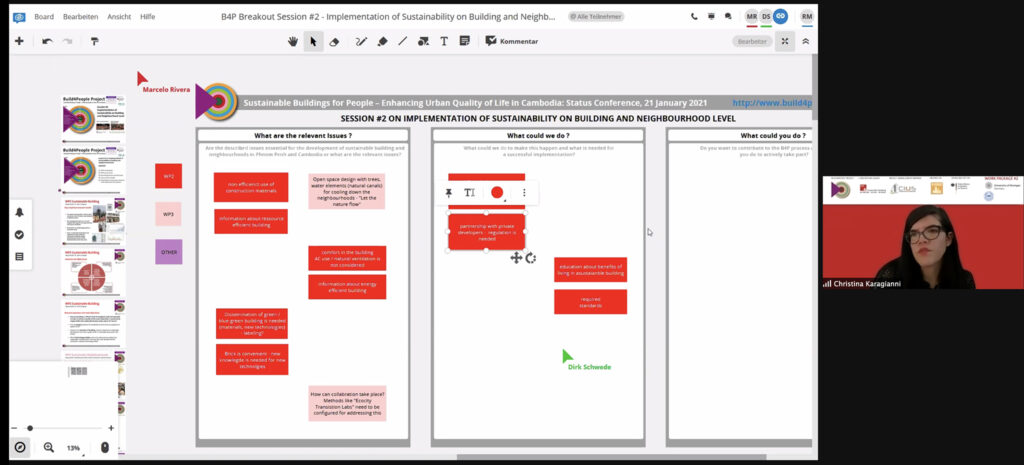
Task: Click the Bearbeiter button
Action: pyautogui.click(x=751, y=41)
